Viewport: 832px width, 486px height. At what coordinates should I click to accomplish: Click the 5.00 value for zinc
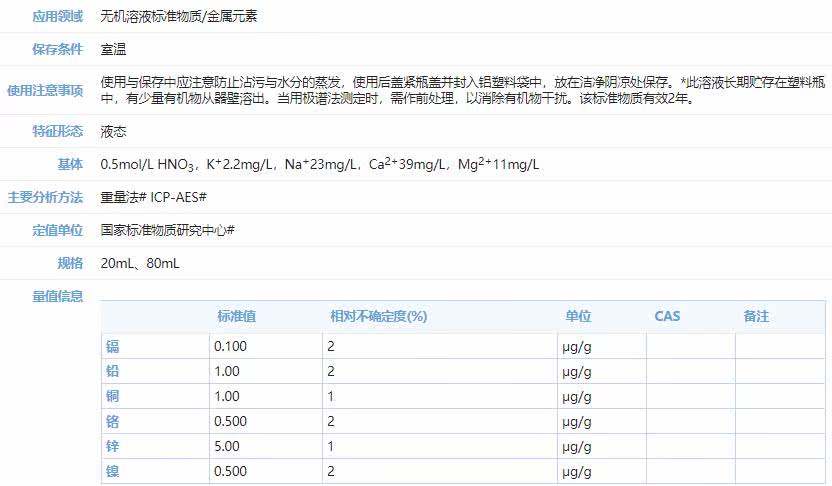click(227, 446)
